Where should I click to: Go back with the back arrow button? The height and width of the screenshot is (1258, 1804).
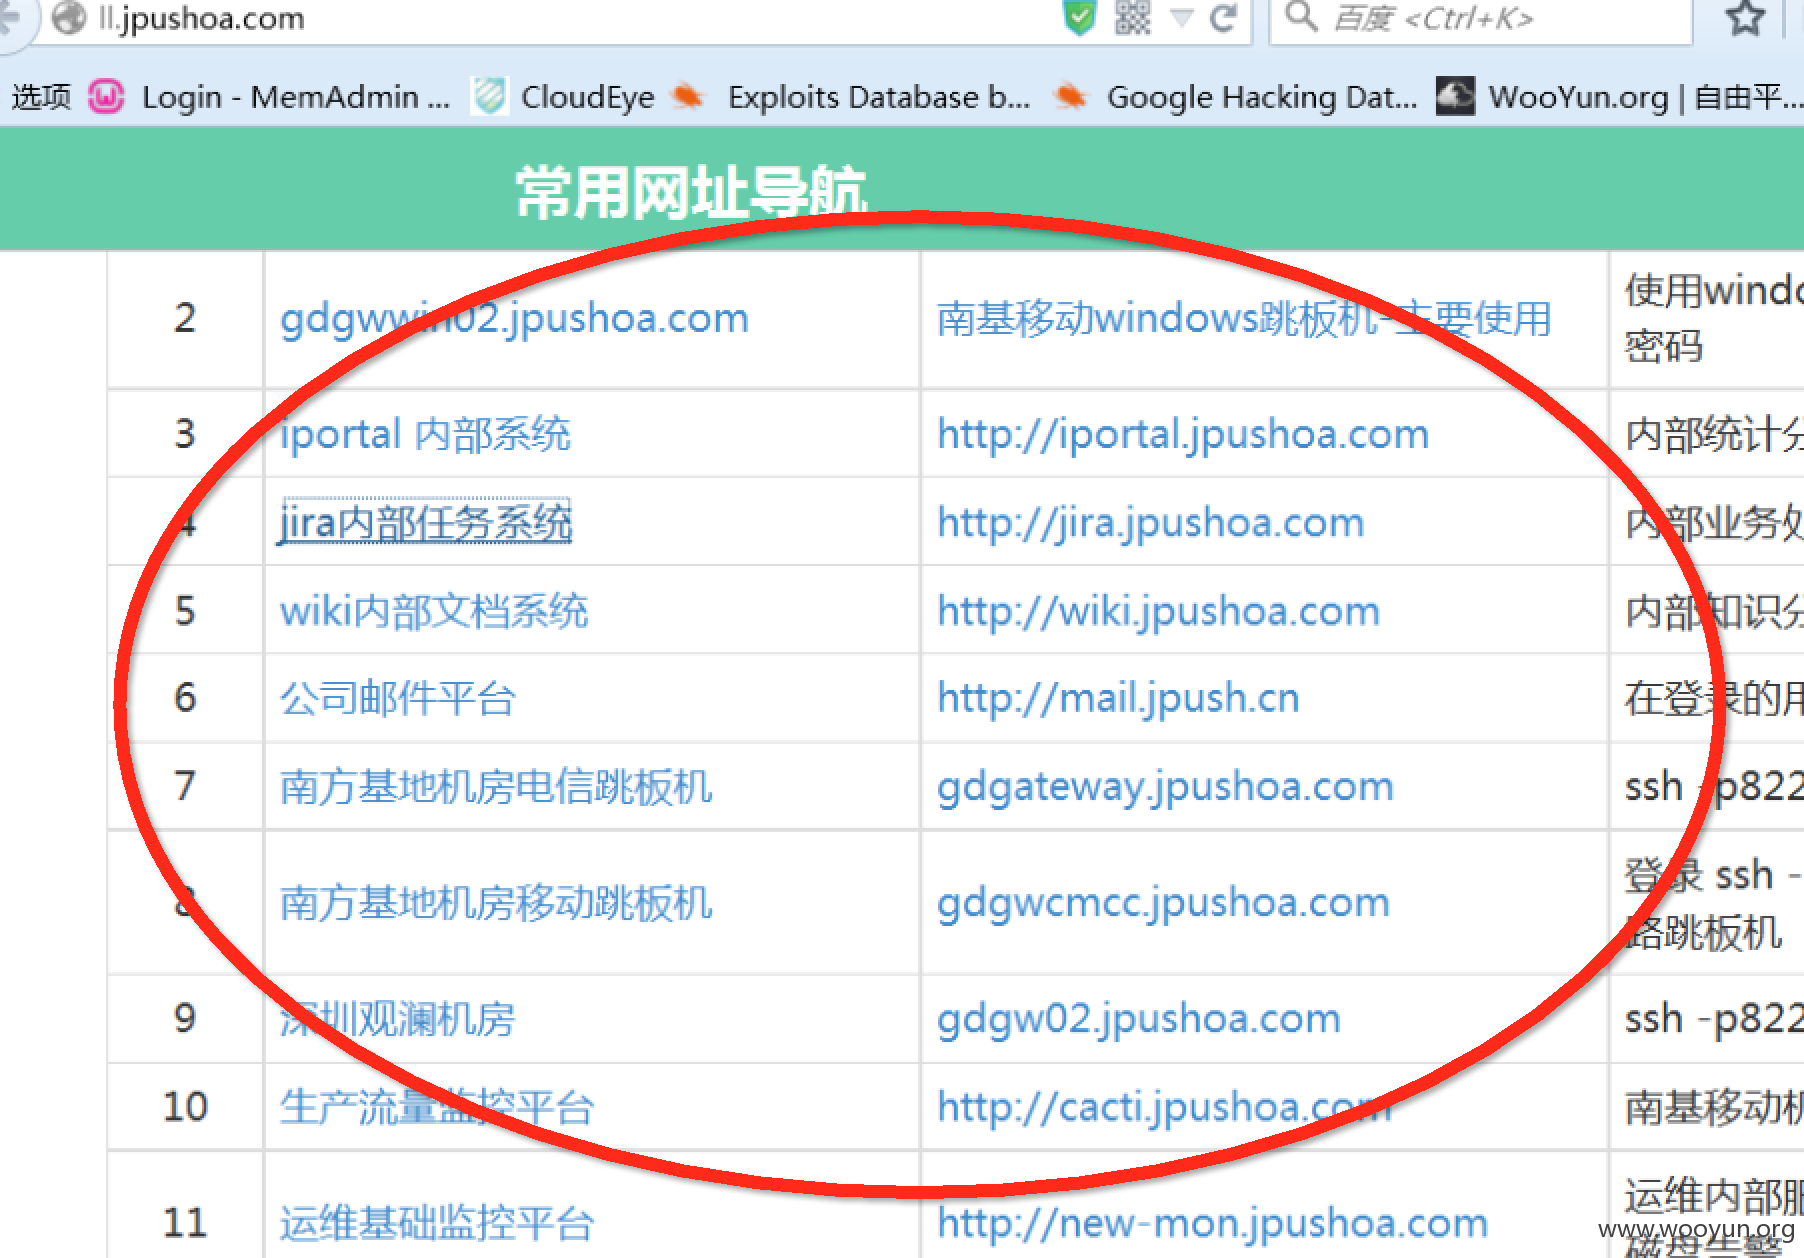coord(10,18)
